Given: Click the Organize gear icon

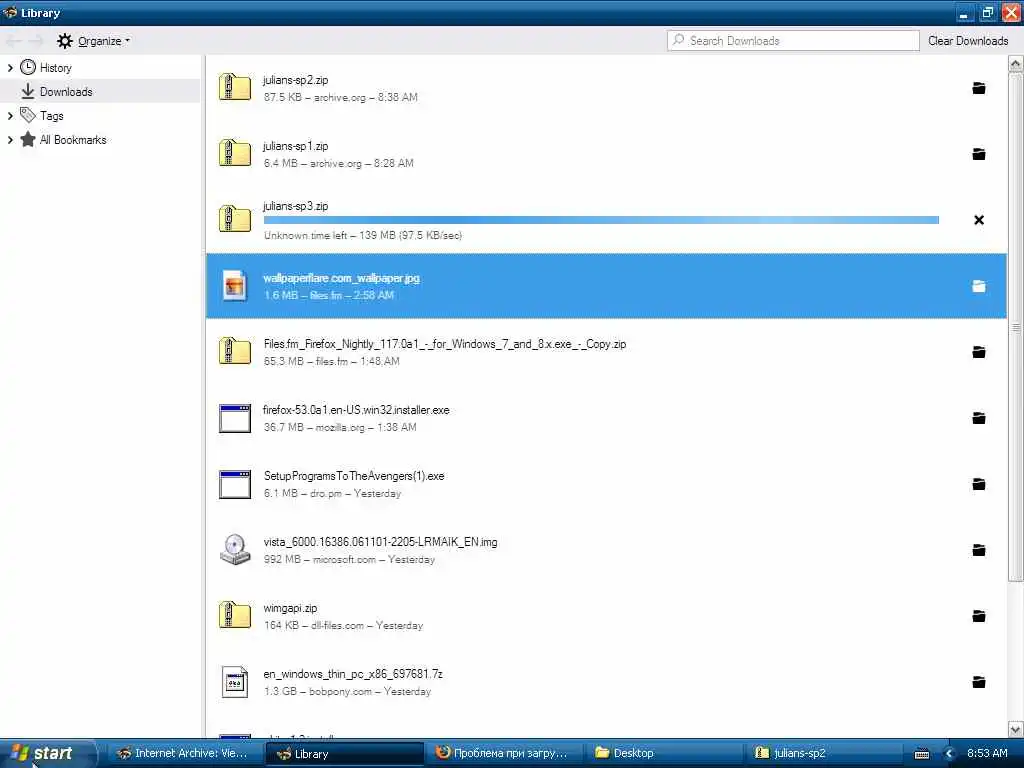Looking at the screenshot, I should (x=65, y=41).
